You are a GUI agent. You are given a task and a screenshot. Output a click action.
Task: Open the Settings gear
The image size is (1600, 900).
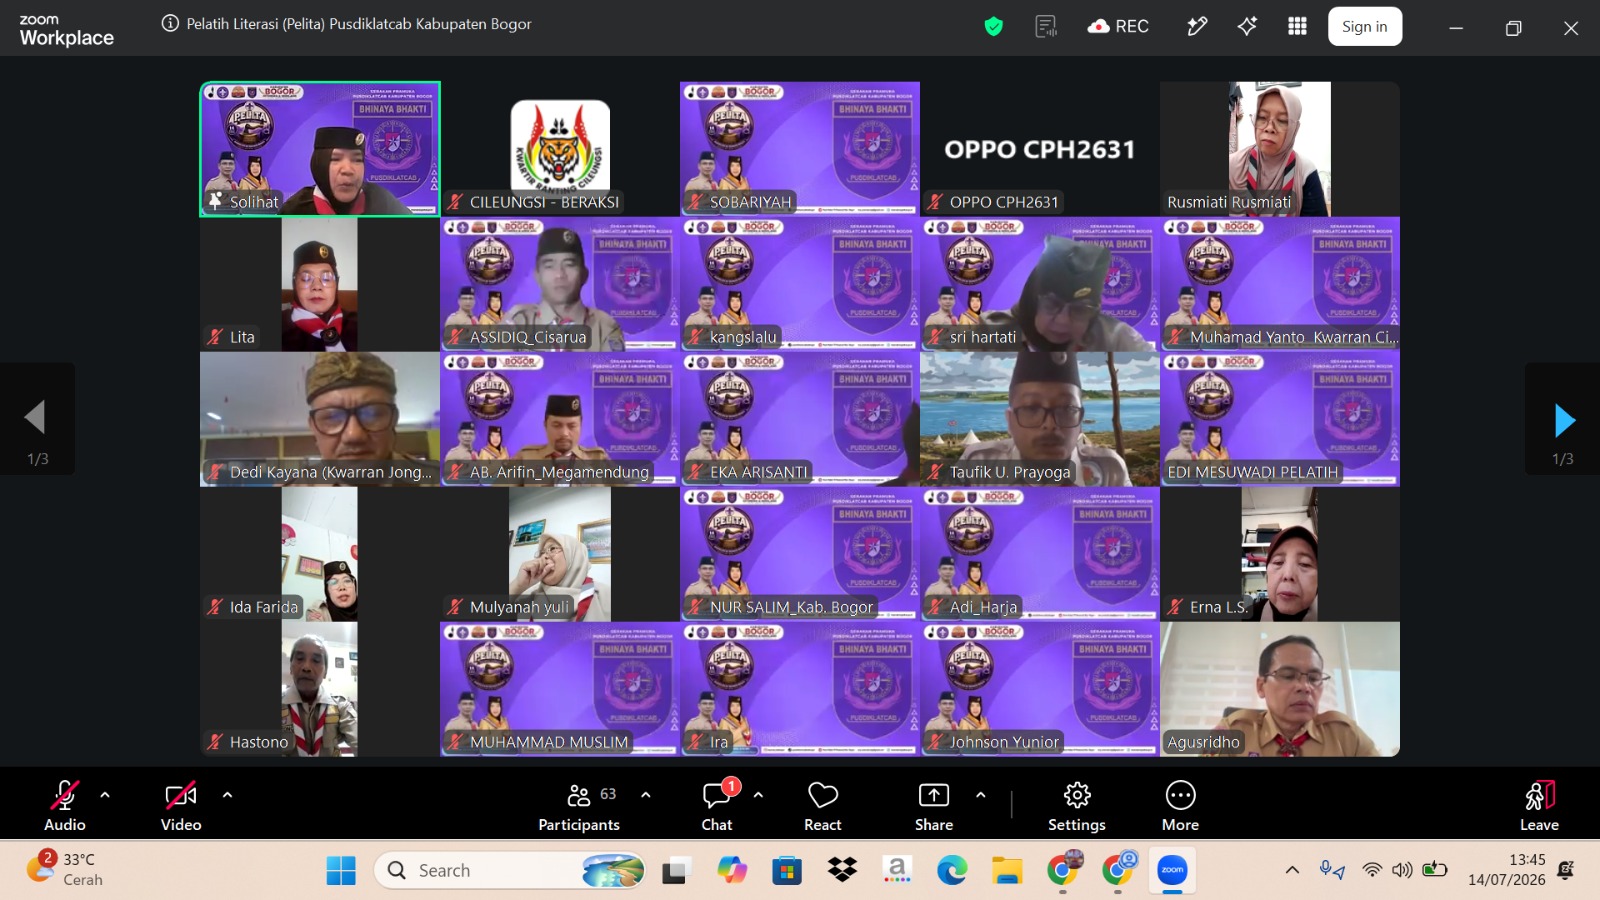click(x=1077, y=806)
